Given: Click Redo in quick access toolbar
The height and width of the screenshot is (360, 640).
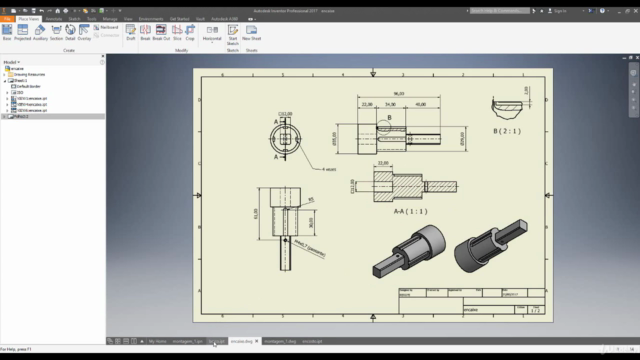Looking at the screenshot, I should click(x=49, y=11).
